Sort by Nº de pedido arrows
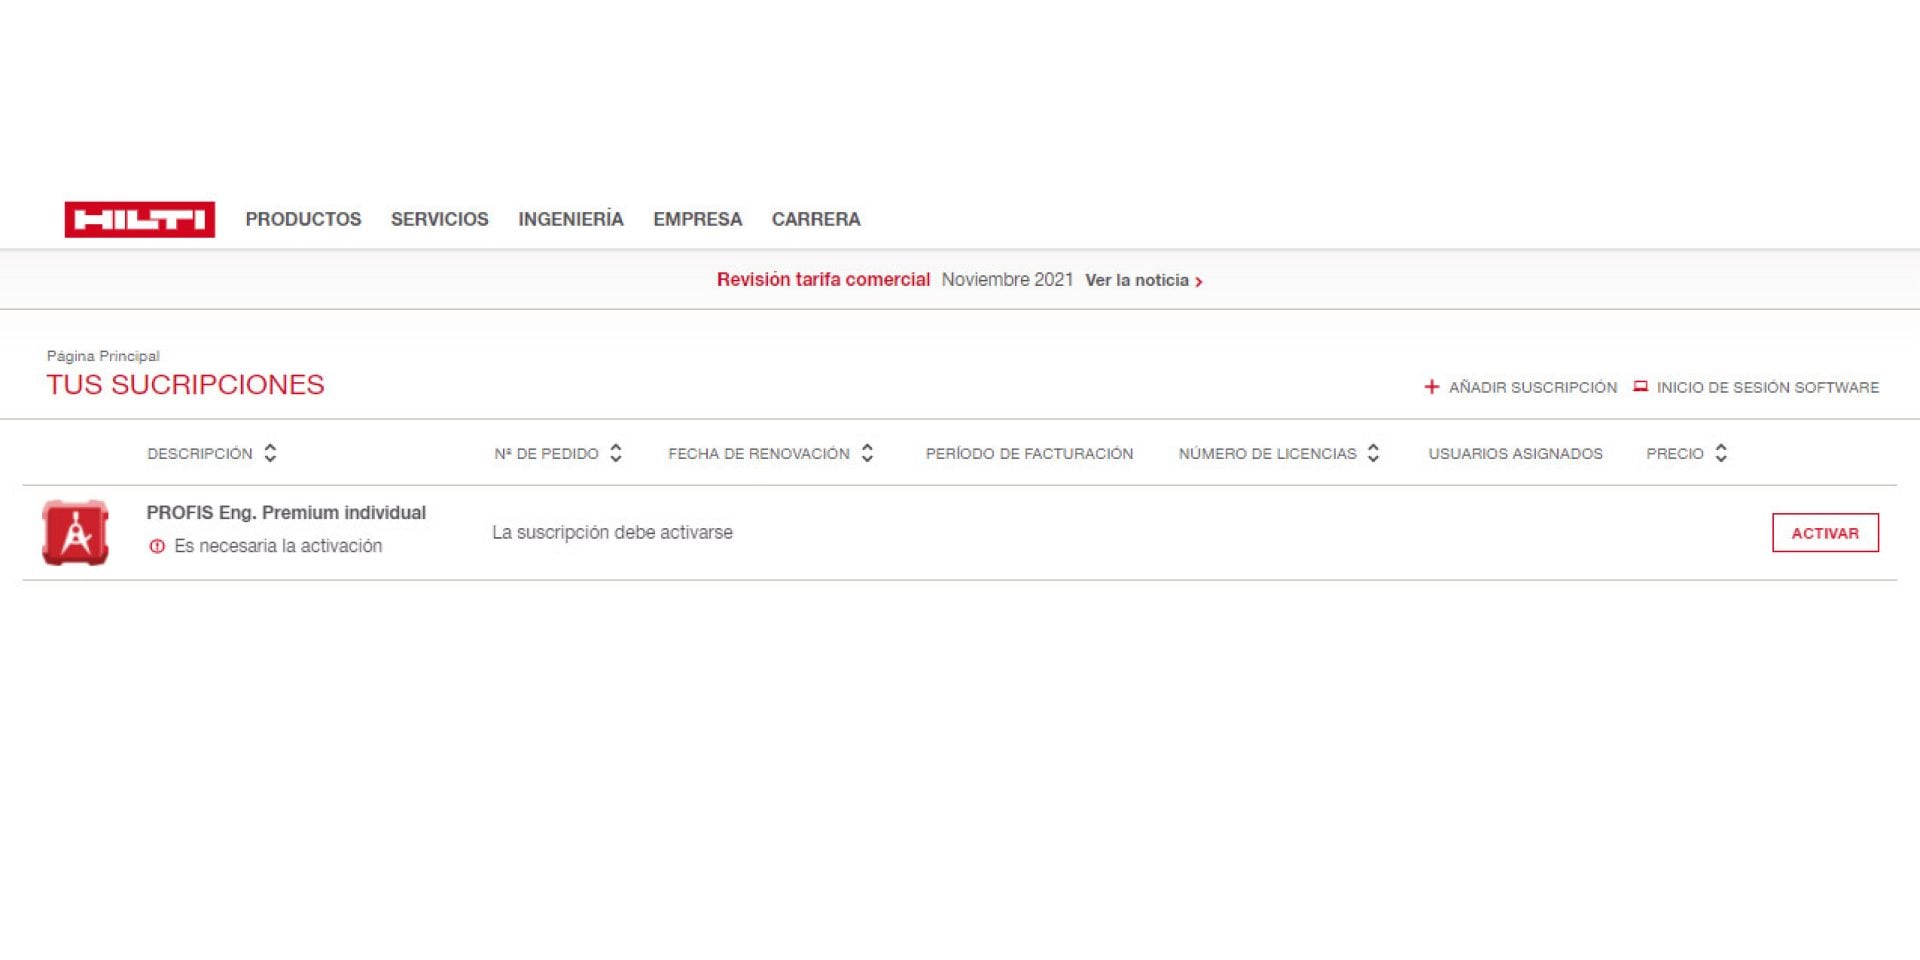1920x960 pixels. pyautogui.click(x=616, y=453)
